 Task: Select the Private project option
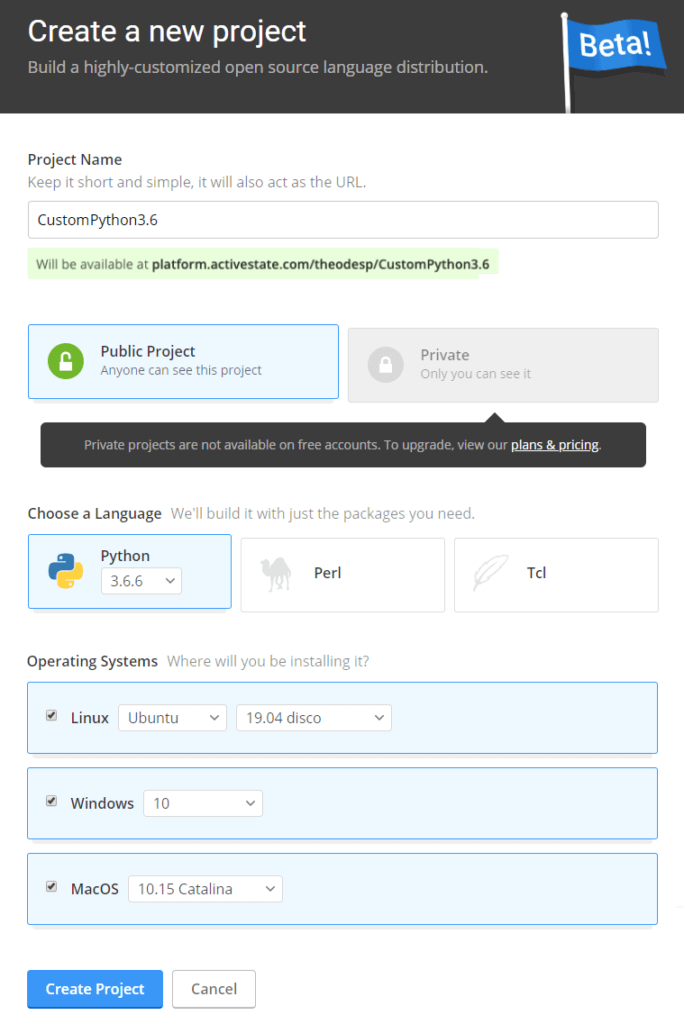pyautogui.click(x=502, y=364)
